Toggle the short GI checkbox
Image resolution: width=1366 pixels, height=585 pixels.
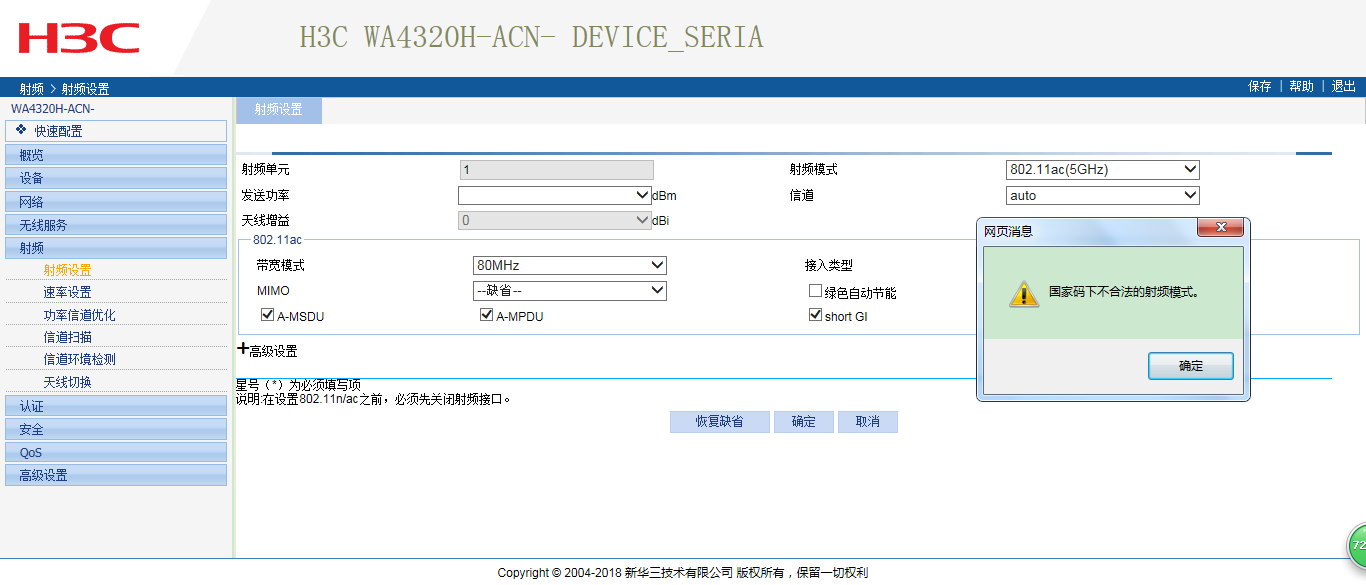pyautogui.click(x=815, y=315)
